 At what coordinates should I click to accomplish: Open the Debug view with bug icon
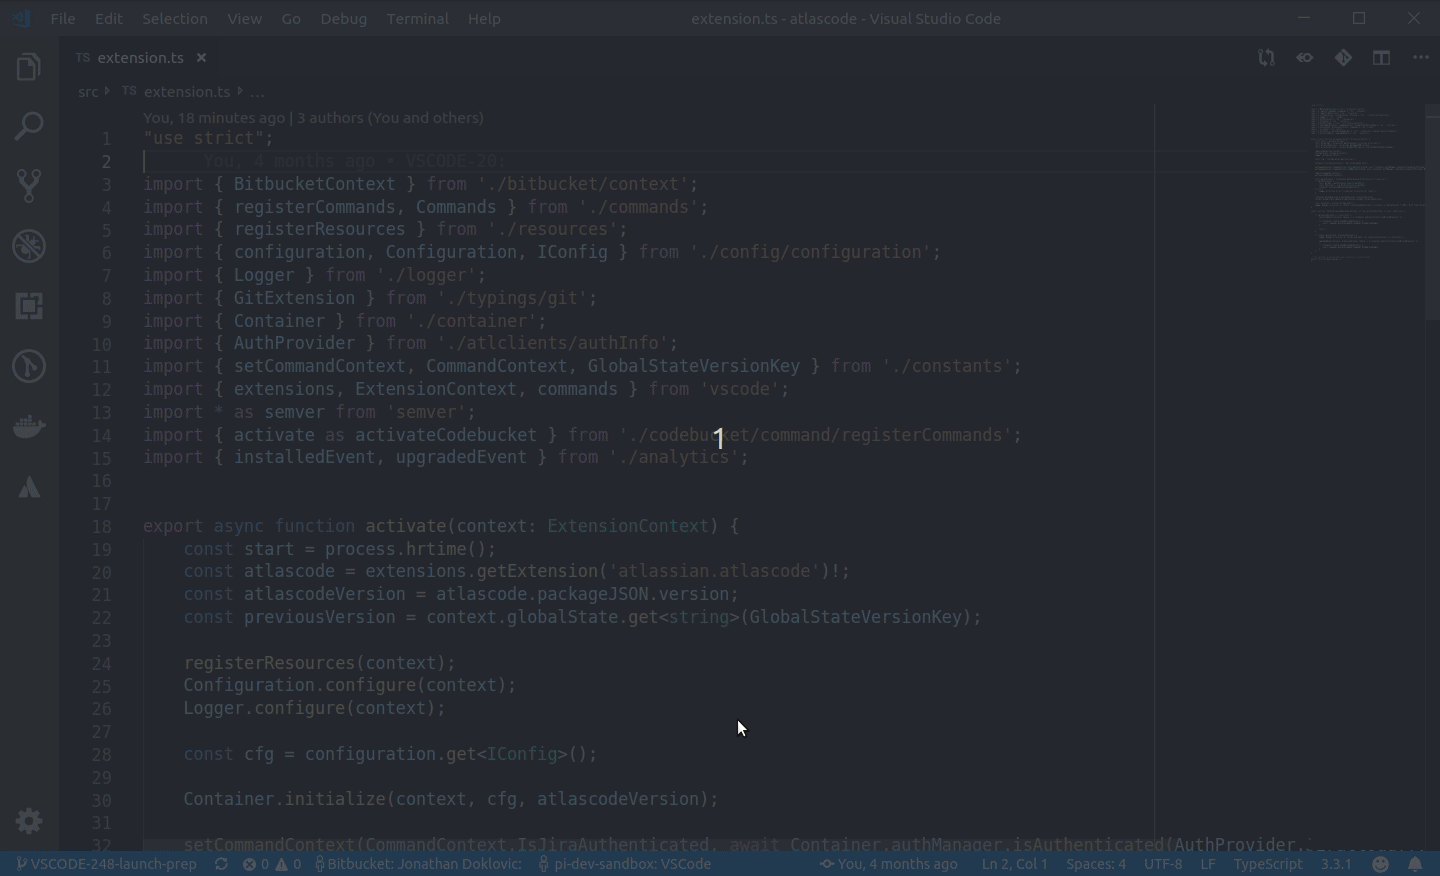(x=29, y=246)
